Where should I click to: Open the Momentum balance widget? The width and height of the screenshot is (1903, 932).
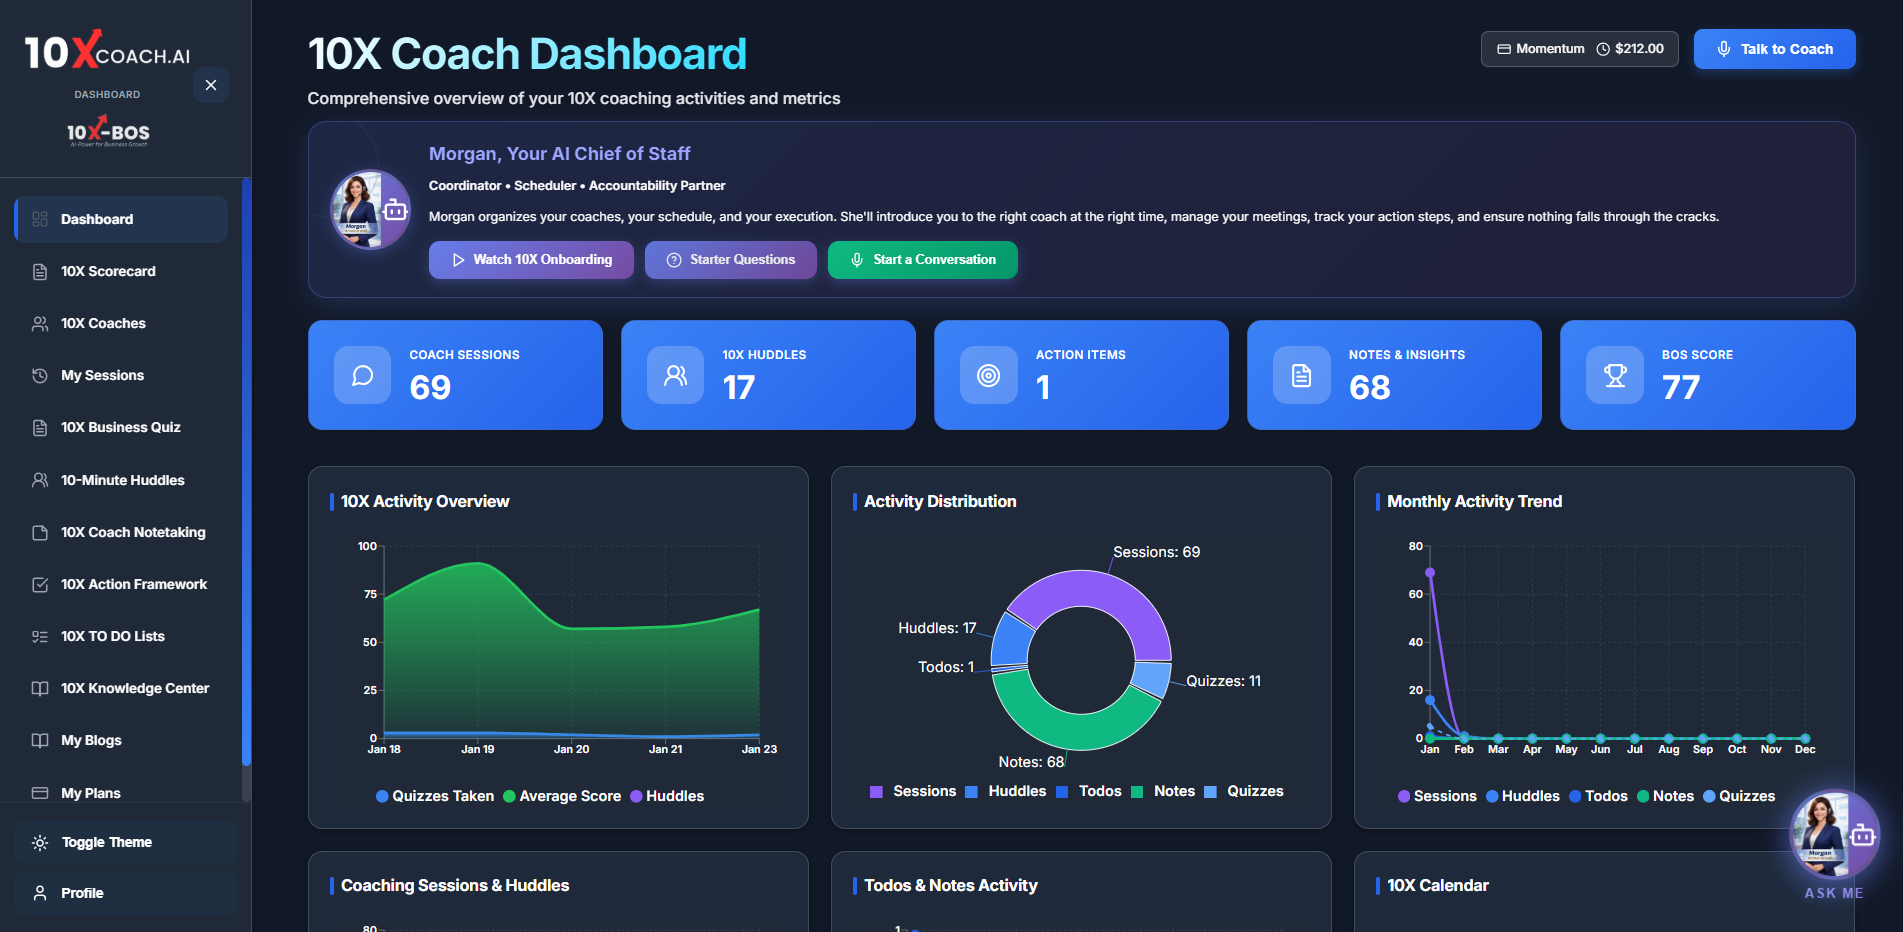1579,49
